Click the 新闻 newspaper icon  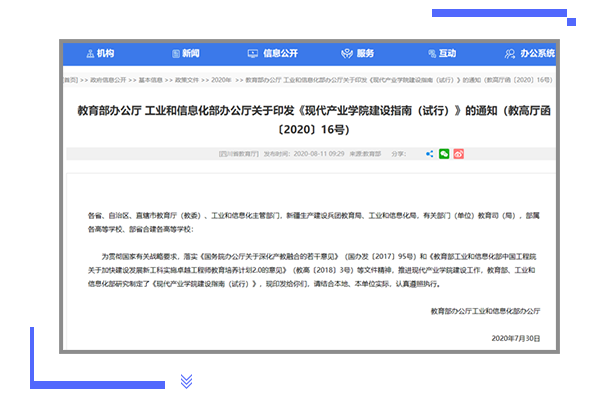pos(176,54)
